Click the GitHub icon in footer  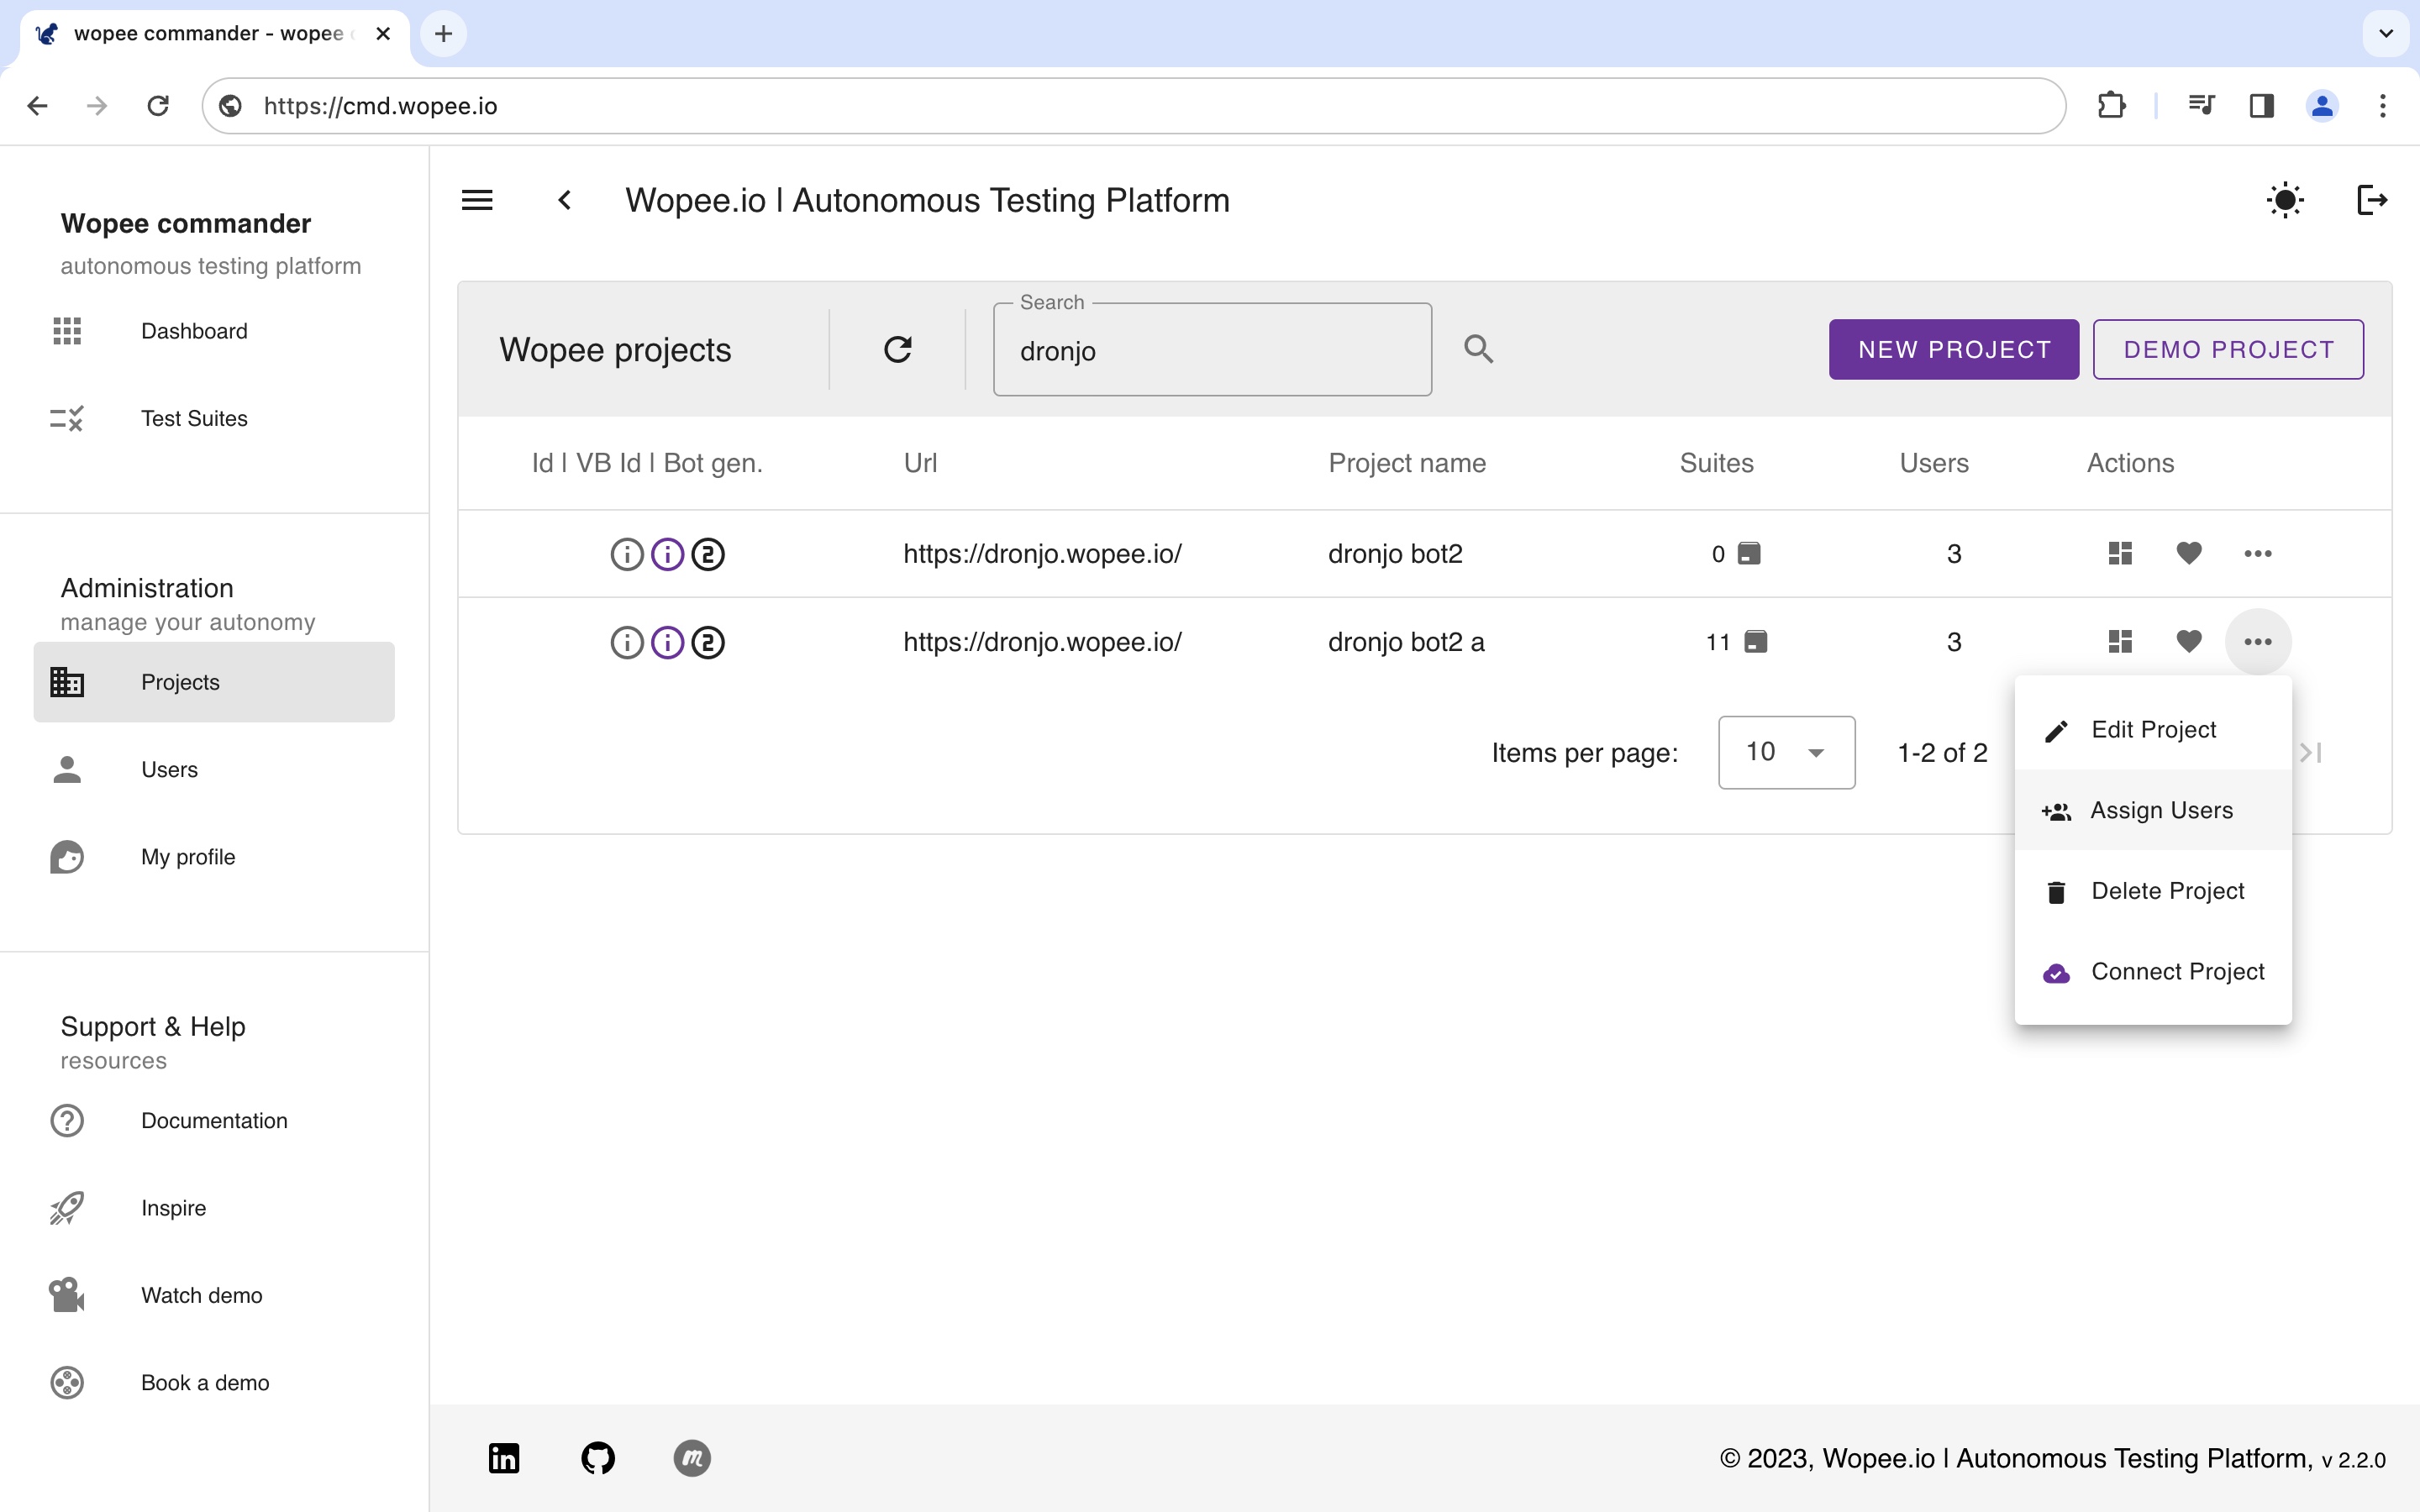pos(598,1458)
